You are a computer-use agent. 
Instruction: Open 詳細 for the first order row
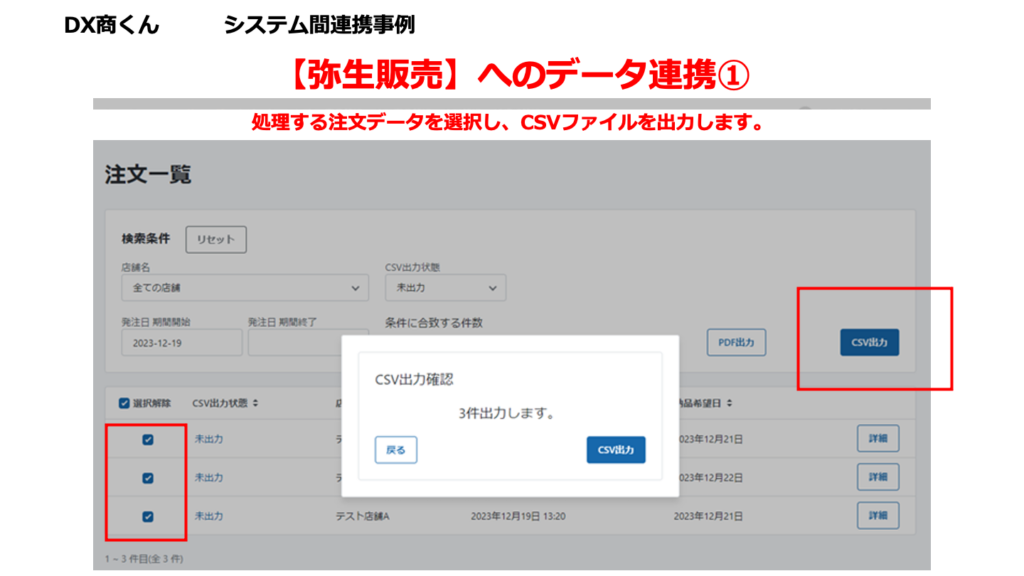tap(877, 439)
